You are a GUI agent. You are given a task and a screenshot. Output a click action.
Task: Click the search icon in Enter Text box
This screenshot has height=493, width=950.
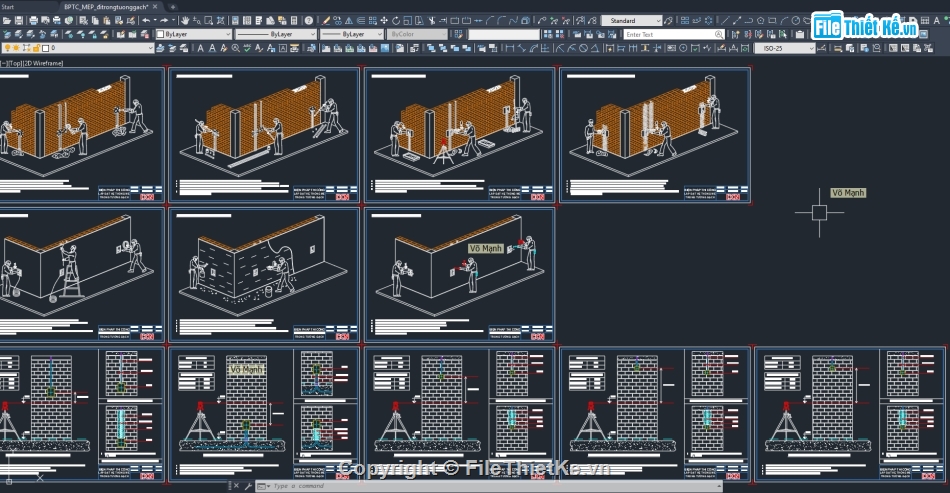[x=719, y=35]
